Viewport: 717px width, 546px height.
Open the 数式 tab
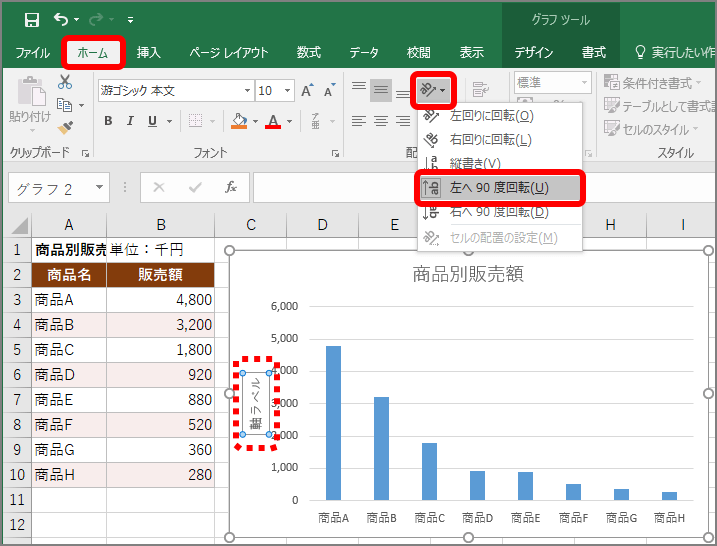point(309,53)
